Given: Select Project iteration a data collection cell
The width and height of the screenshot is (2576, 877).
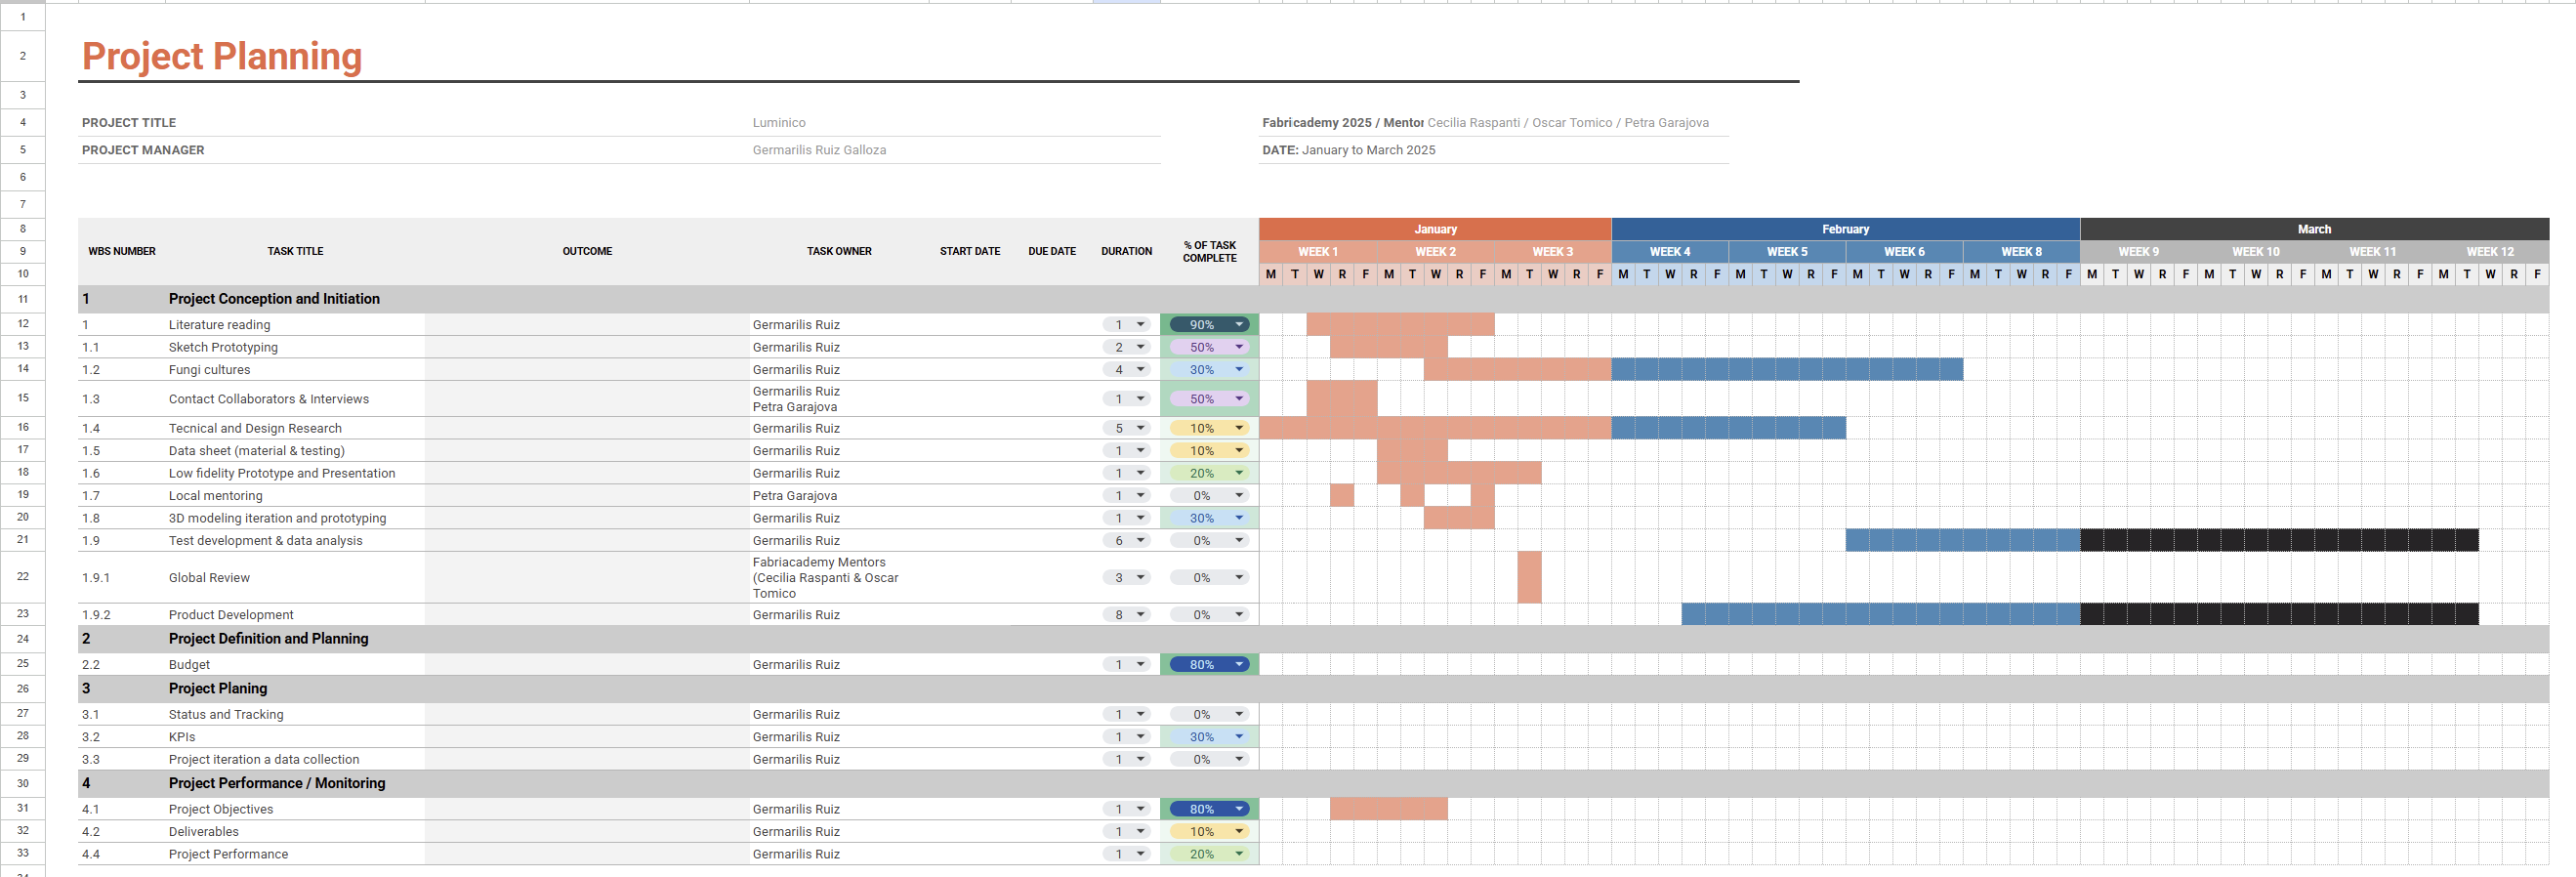Looking at the screenshot, I should pos(295,759).
